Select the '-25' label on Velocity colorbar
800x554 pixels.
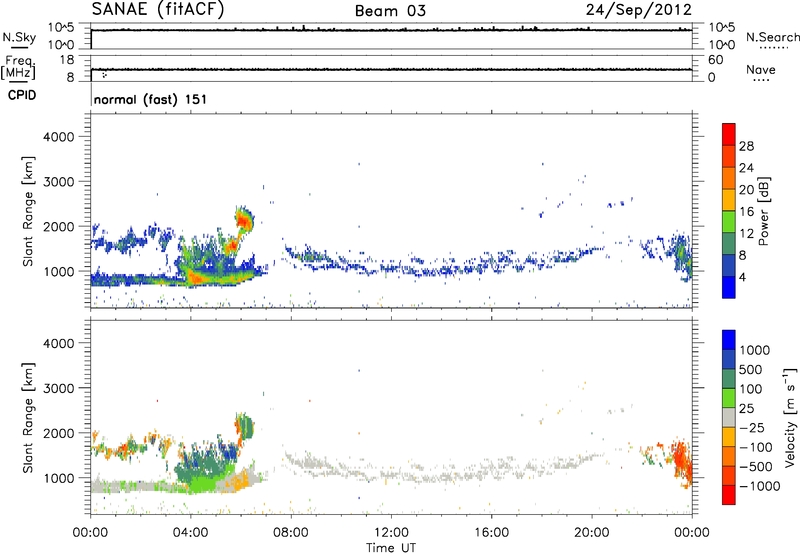click(x=754, y=427)
